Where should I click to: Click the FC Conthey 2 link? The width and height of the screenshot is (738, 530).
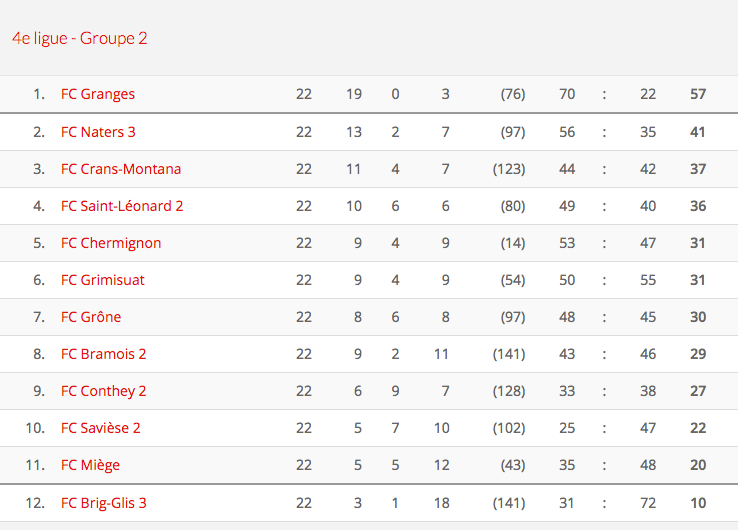click(104, 391)
